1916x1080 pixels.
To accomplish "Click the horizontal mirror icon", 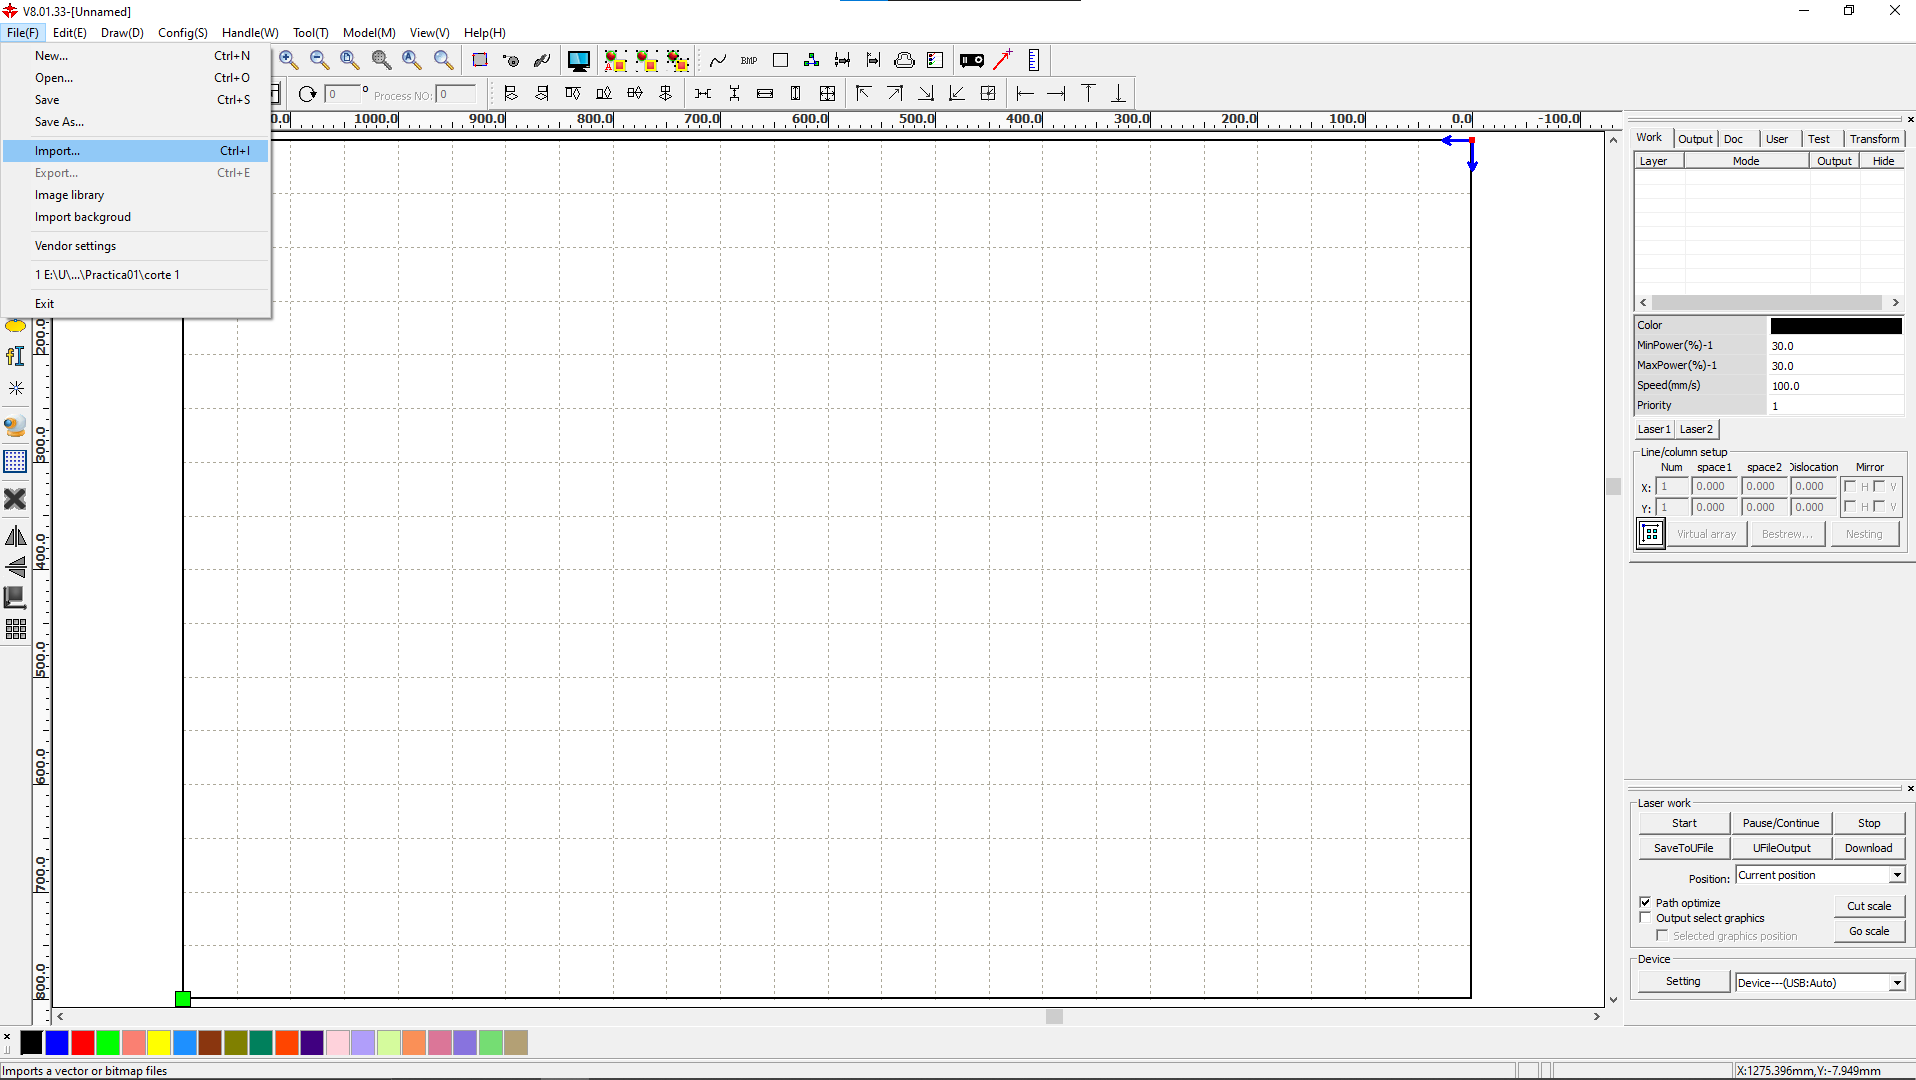I will [x=15, y=537].
